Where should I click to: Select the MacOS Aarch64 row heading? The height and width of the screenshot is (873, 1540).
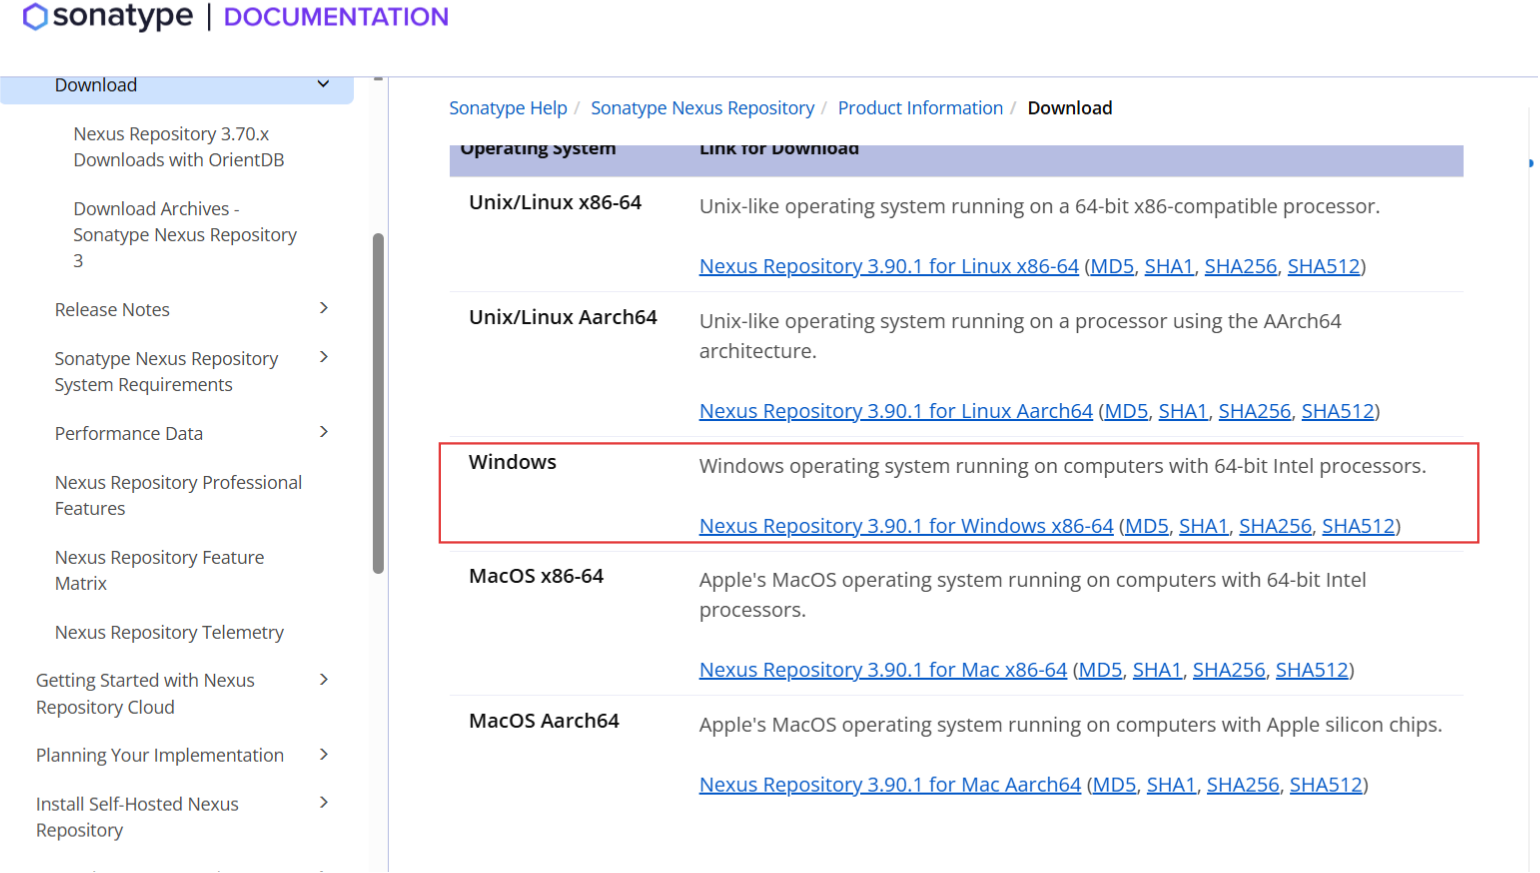(x=544, y=721)
